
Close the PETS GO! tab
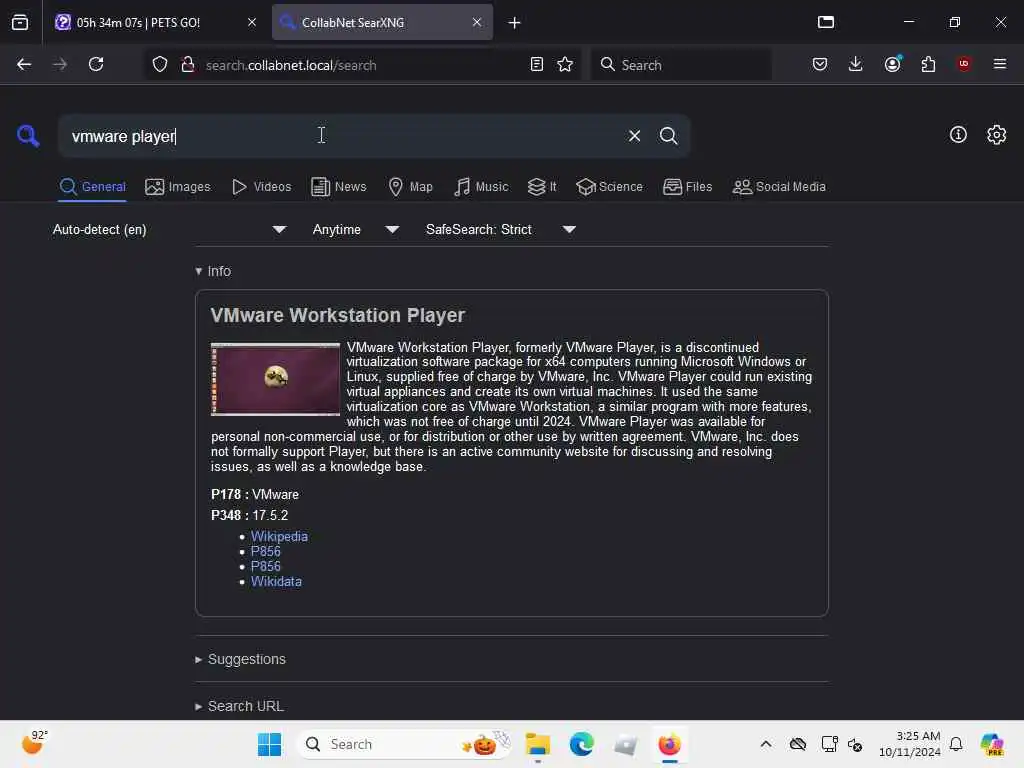(x=252, y=22)
